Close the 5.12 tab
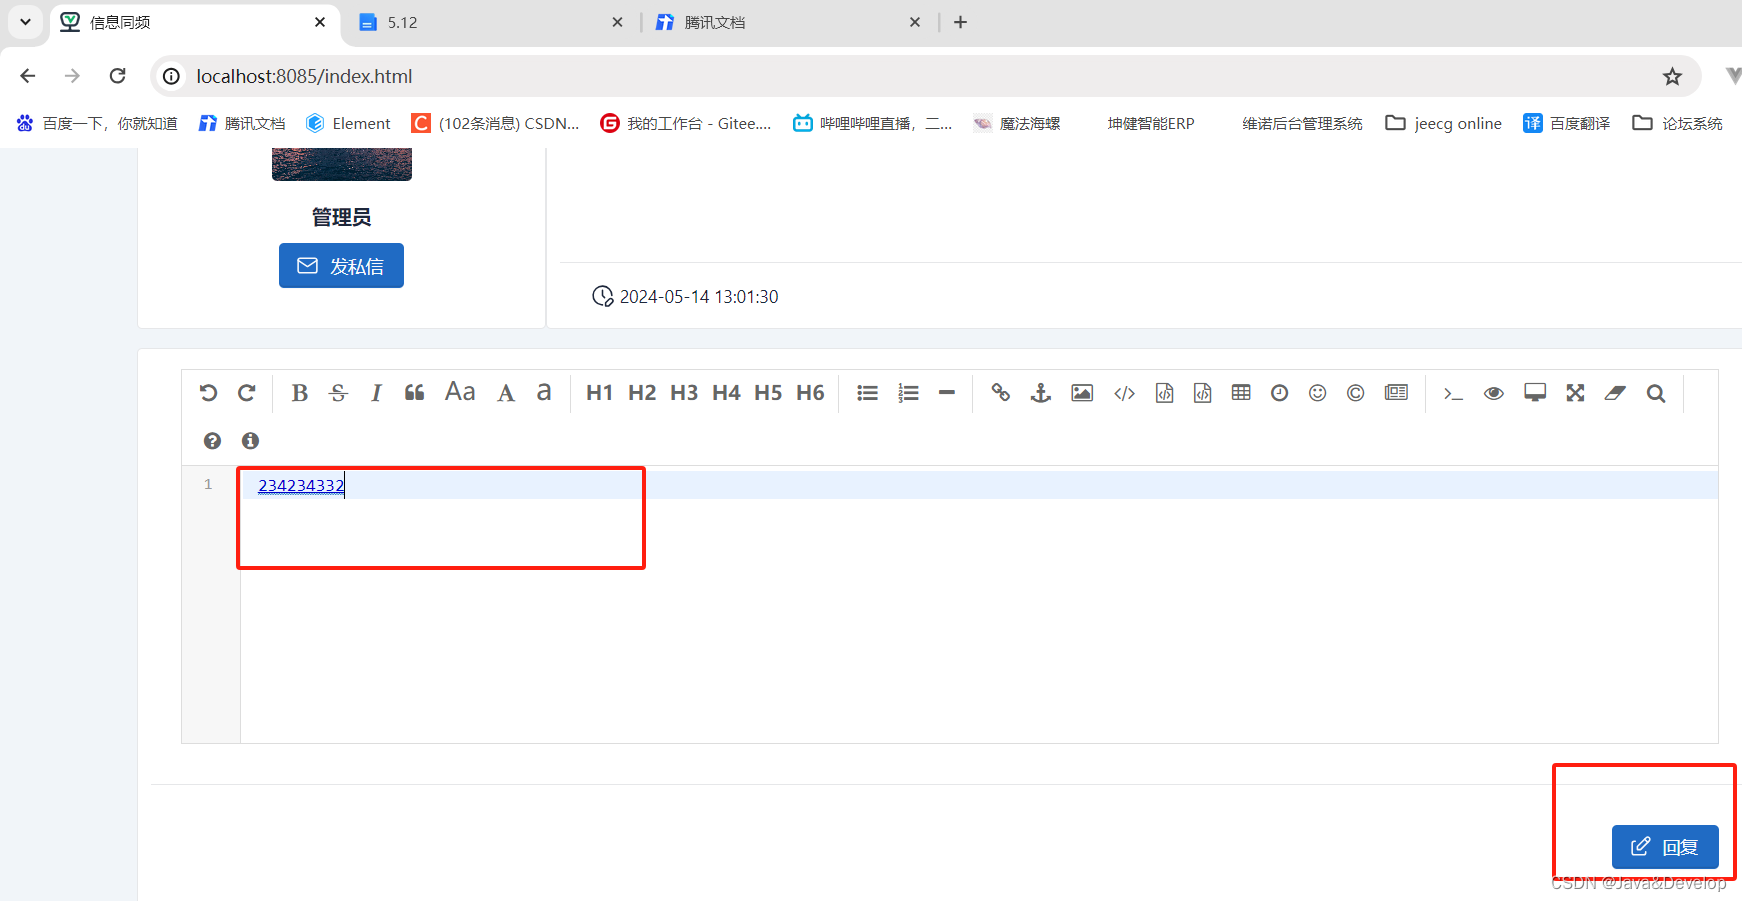This screenshot has height=901, width=1742. pyautogui.click(x=617, y=22)
